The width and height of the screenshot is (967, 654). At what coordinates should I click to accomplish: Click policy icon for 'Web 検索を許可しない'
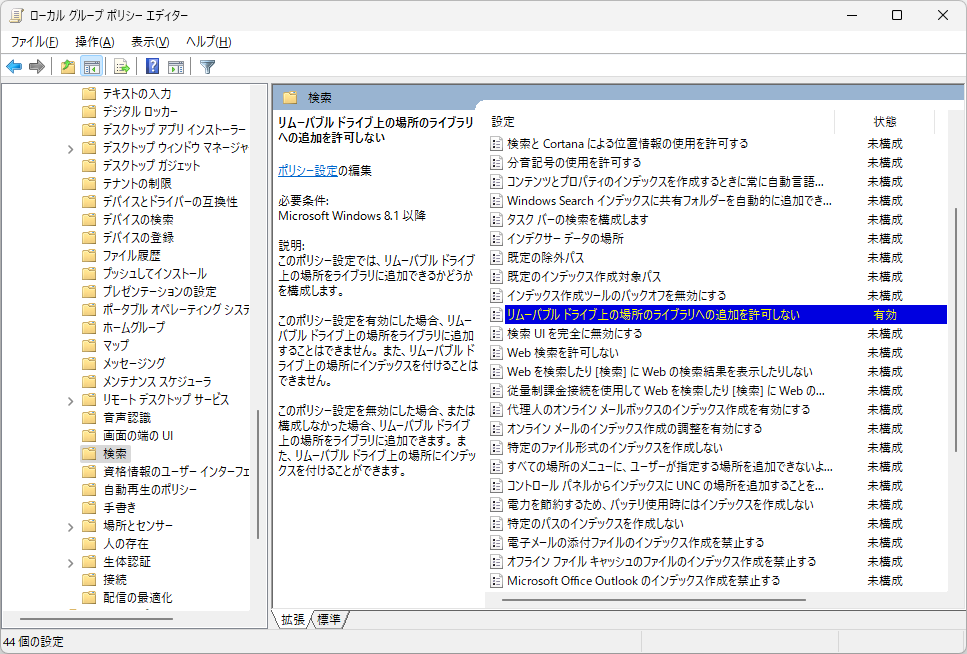pos(496,353)
